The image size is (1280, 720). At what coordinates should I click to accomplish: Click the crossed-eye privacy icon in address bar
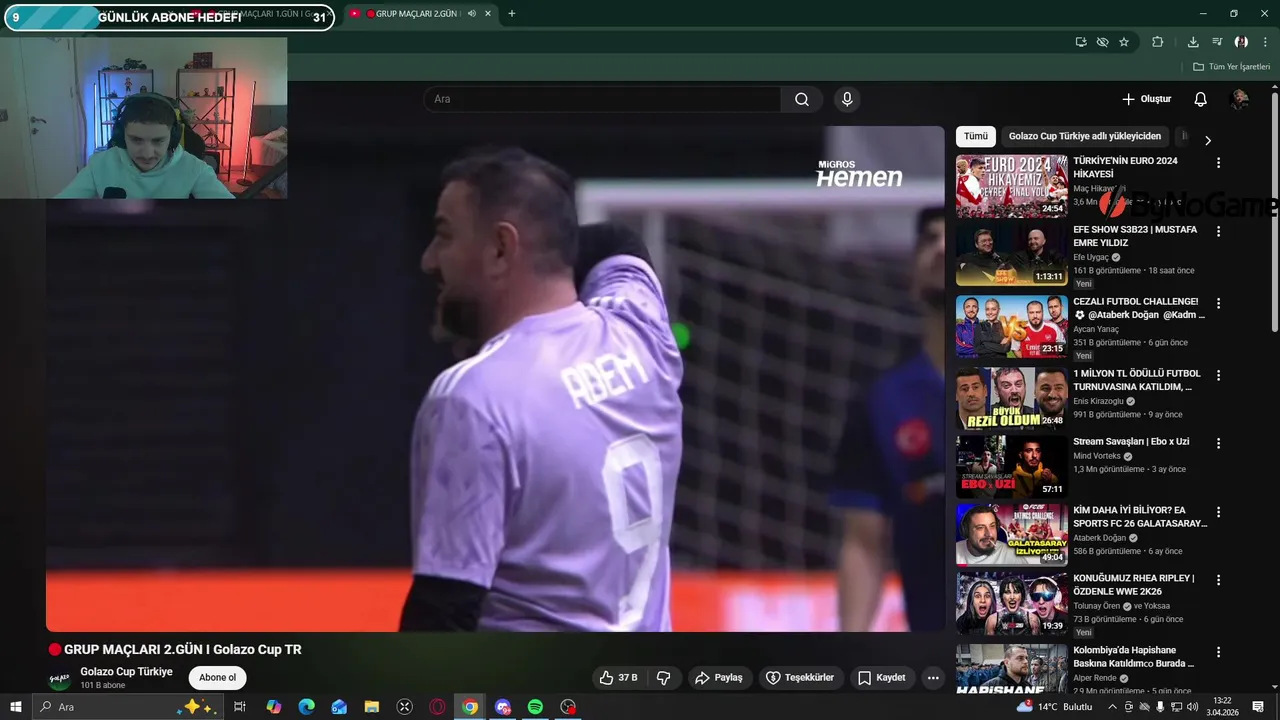pyautogui.click(x=1102, y=42)
